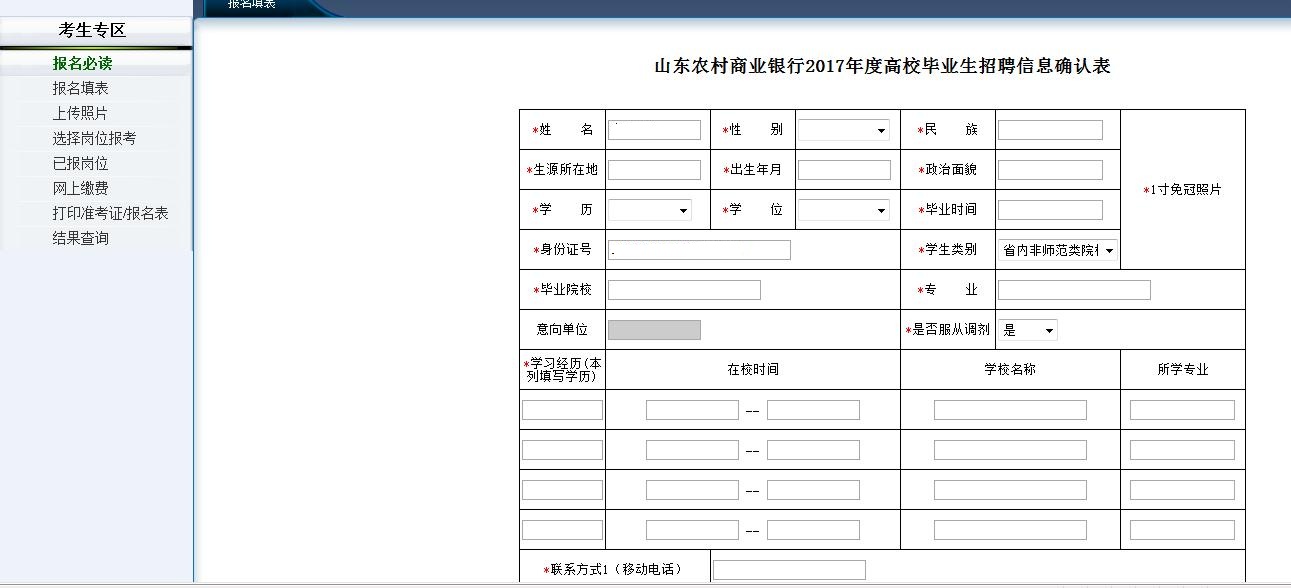Image resolution: width=1291 pixels, height=588 pixels.
Task: Click first-row 在校时间 start date field
Action: (692, 410)
